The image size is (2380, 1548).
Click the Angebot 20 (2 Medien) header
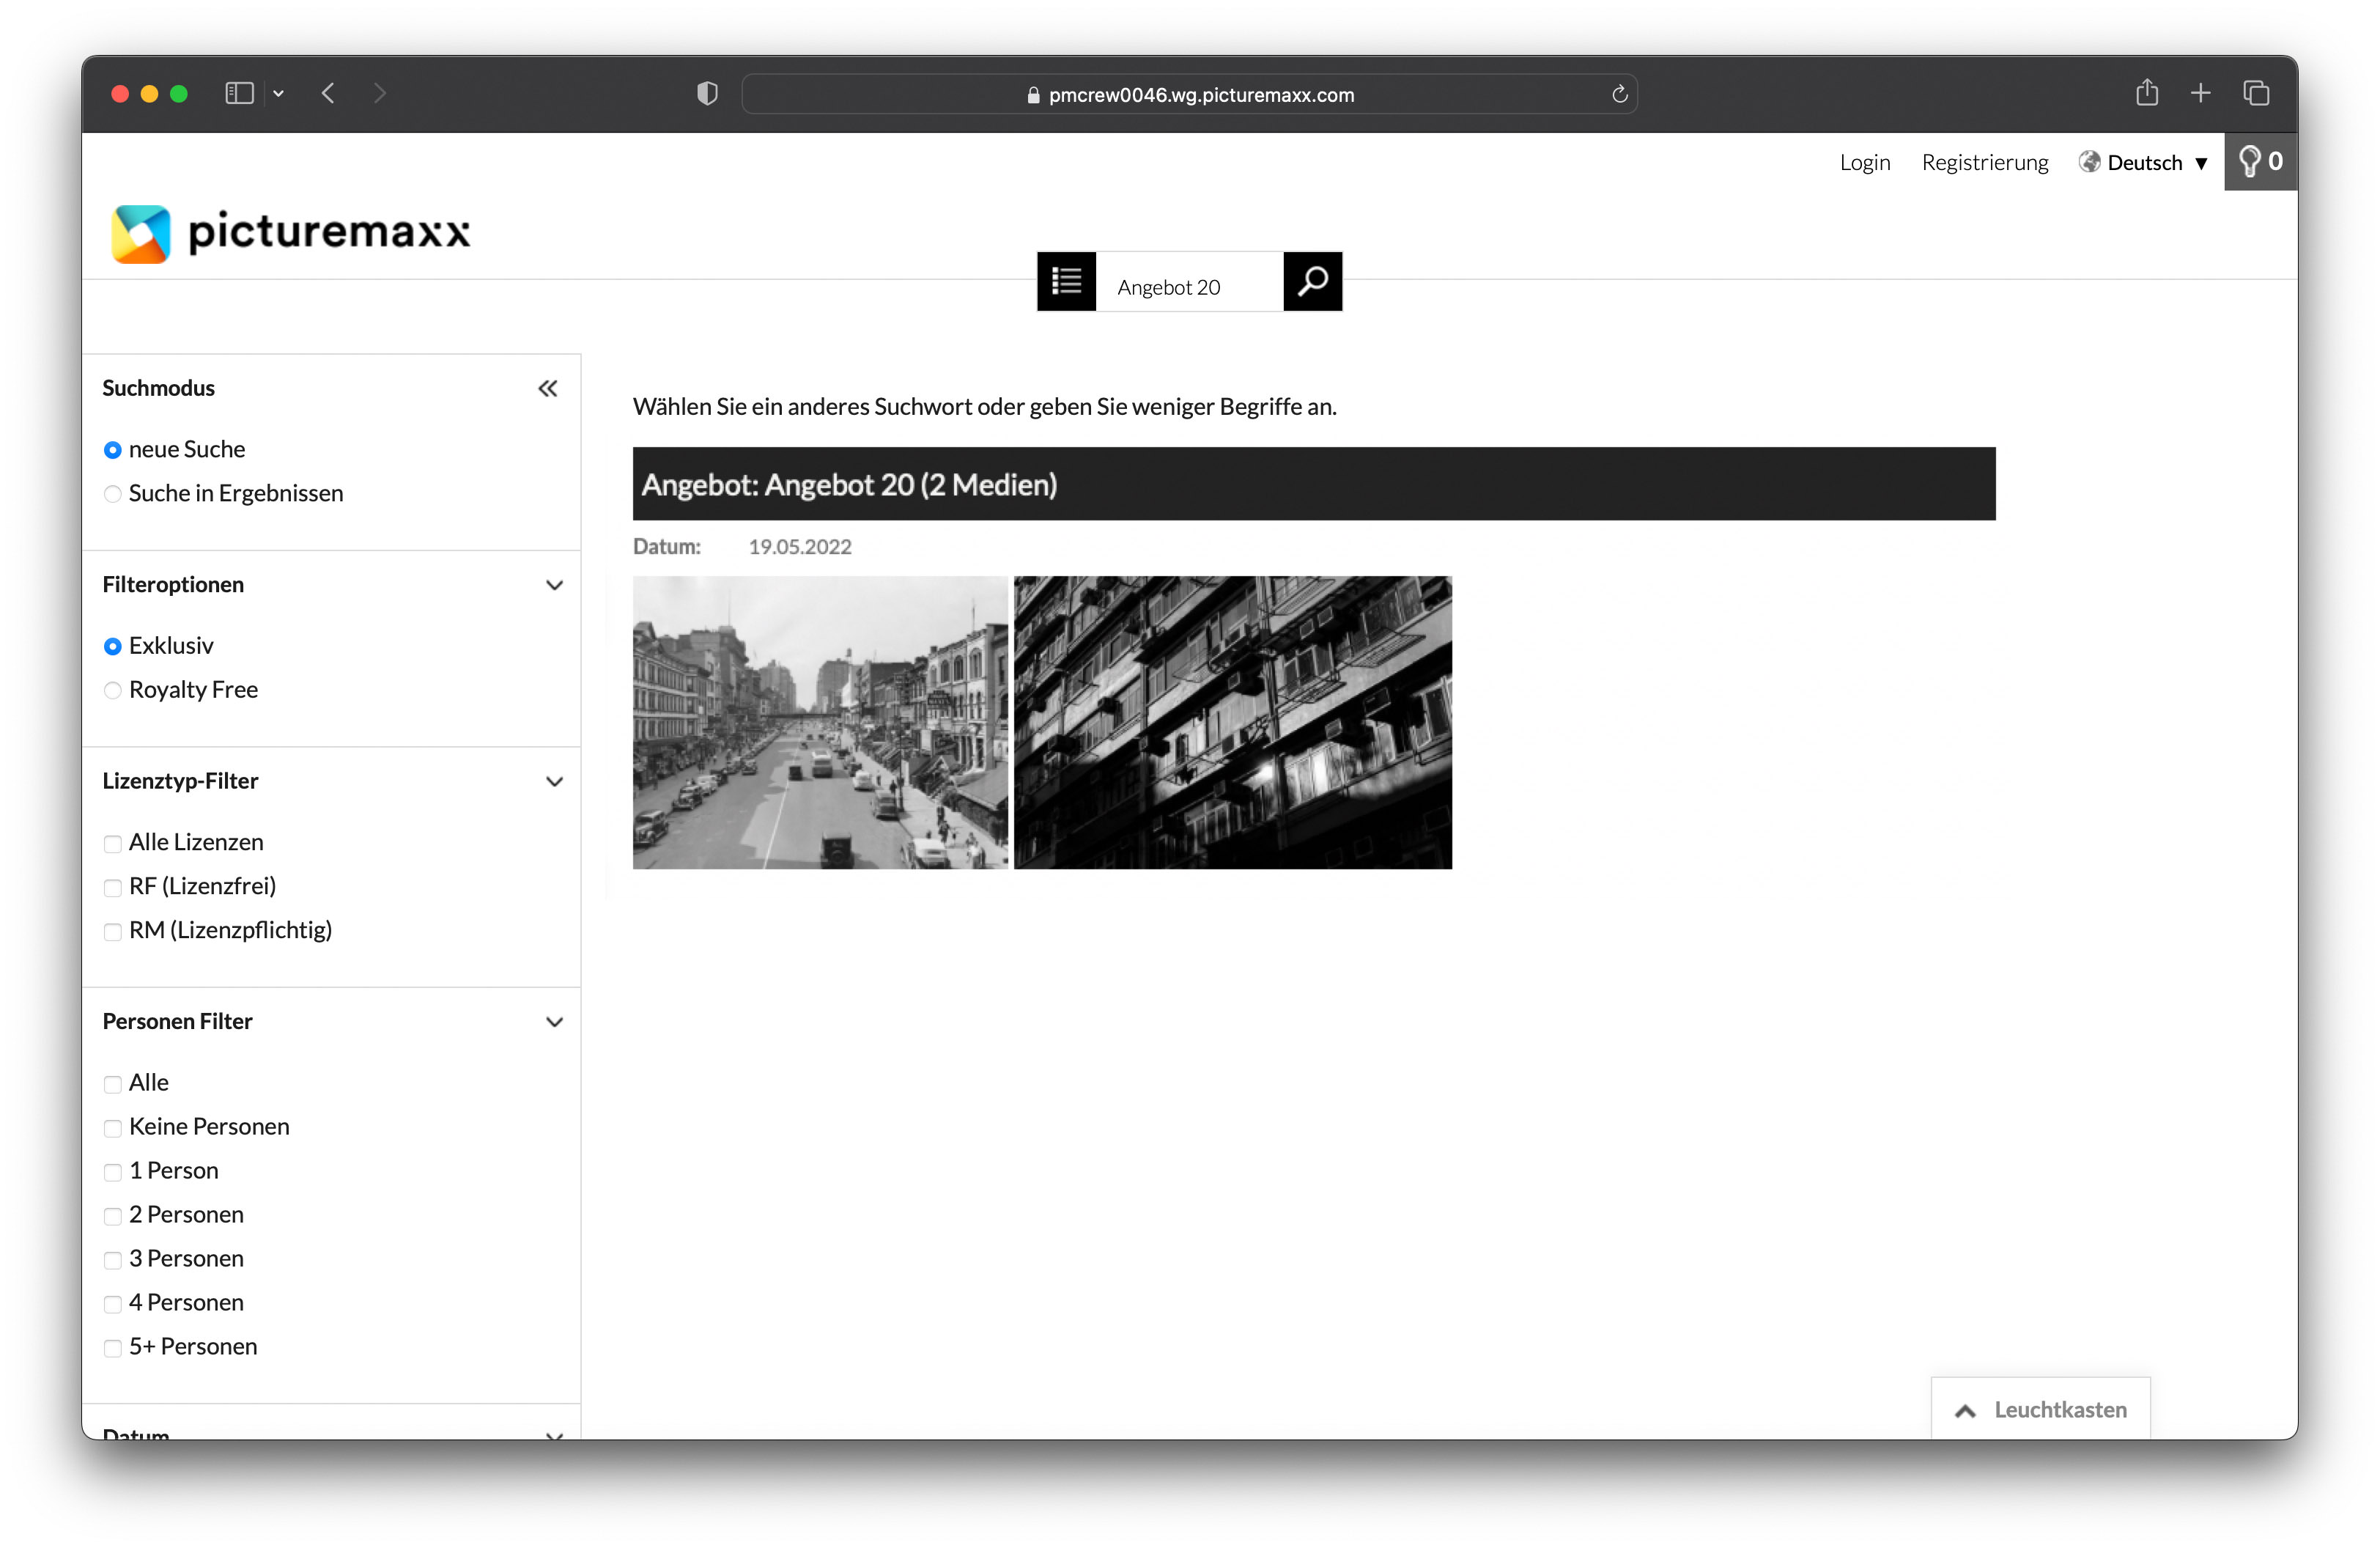1313,484
